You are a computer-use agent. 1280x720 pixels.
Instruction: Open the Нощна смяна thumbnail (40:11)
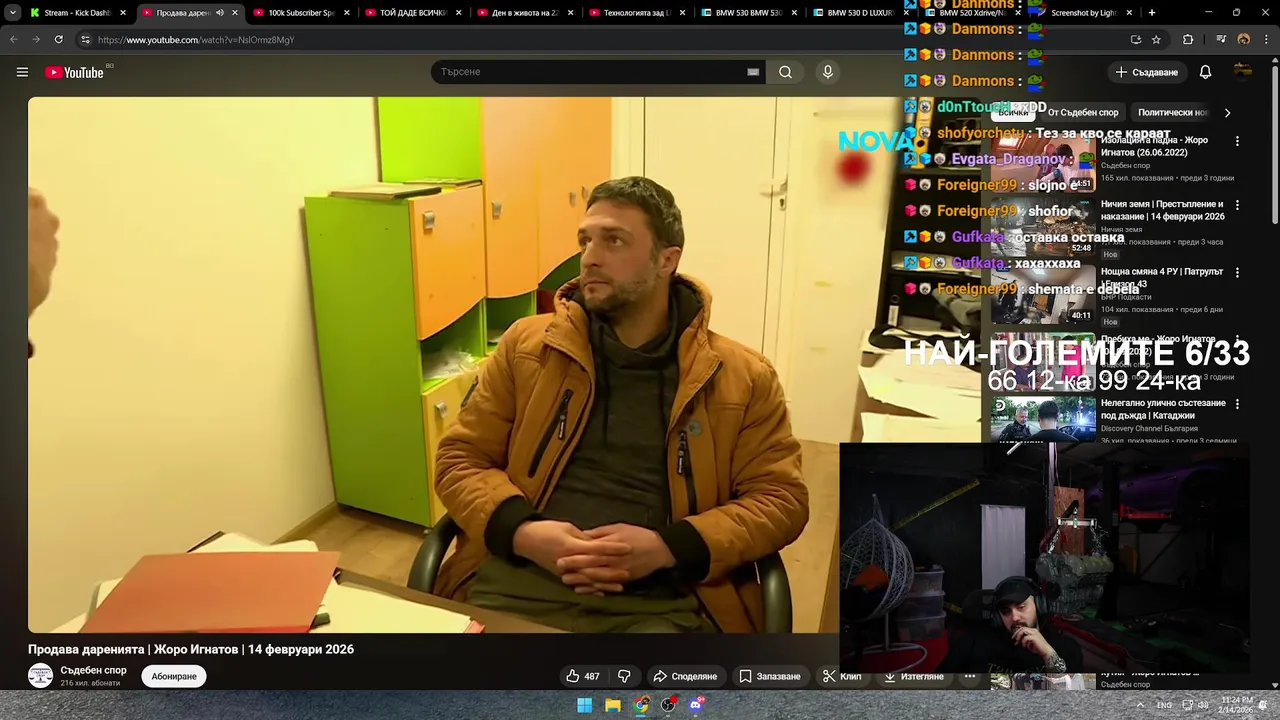[x=1043, y=294]
